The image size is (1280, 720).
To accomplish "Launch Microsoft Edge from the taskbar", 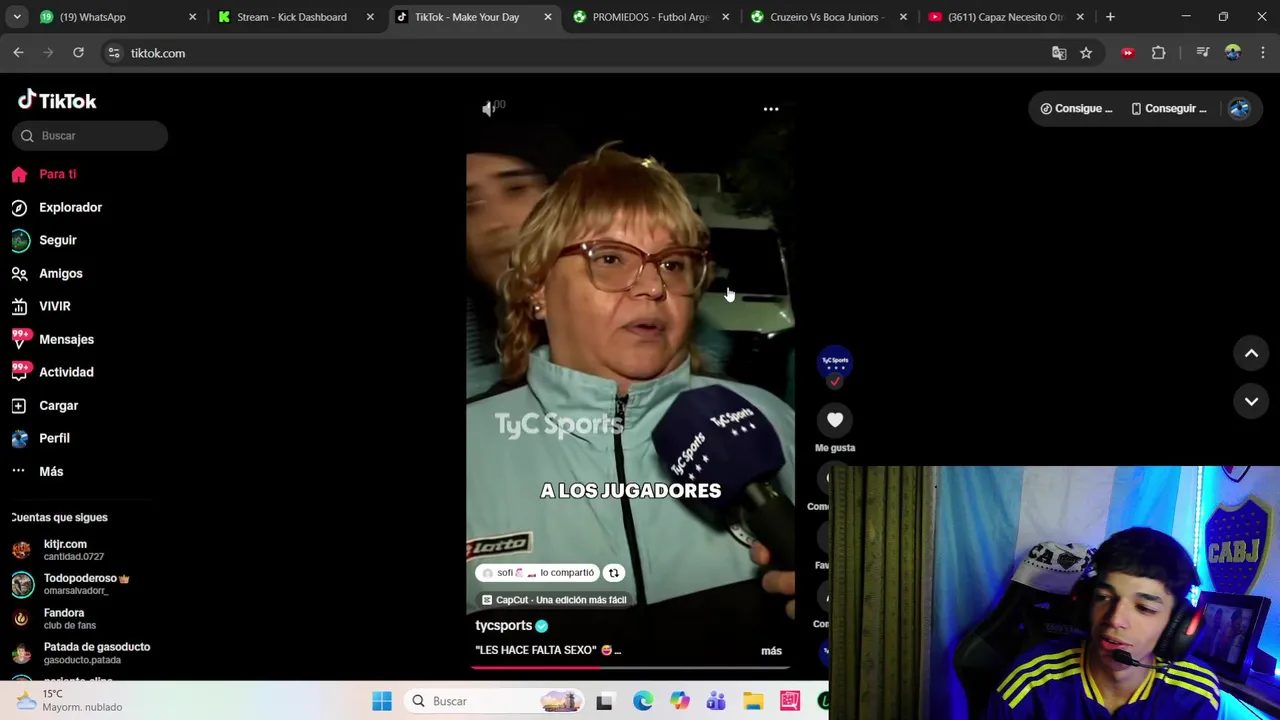I will [642, 701].
